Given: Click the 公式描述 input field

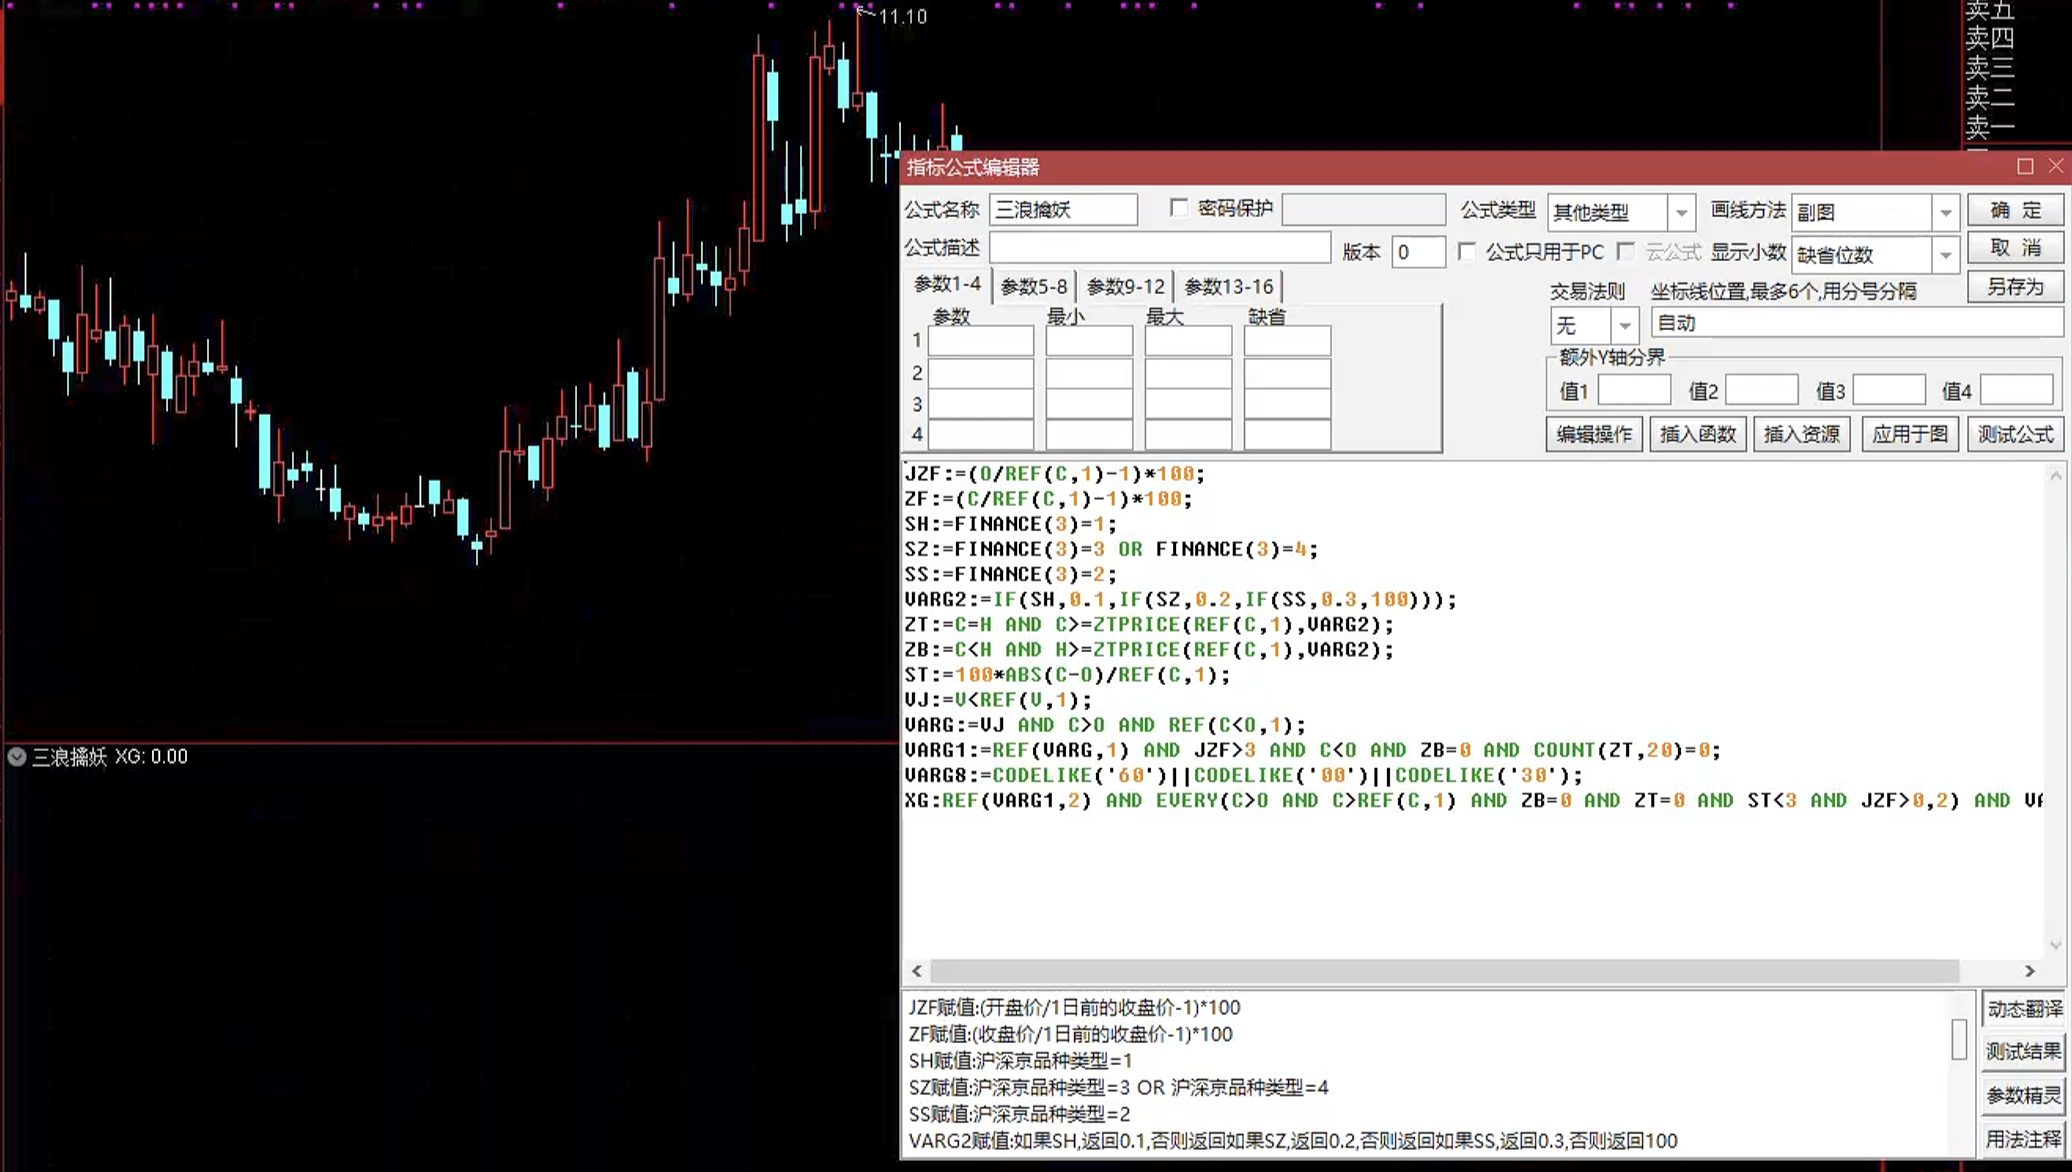Looking at the screenshot, I should click(x=1160, y=248).
